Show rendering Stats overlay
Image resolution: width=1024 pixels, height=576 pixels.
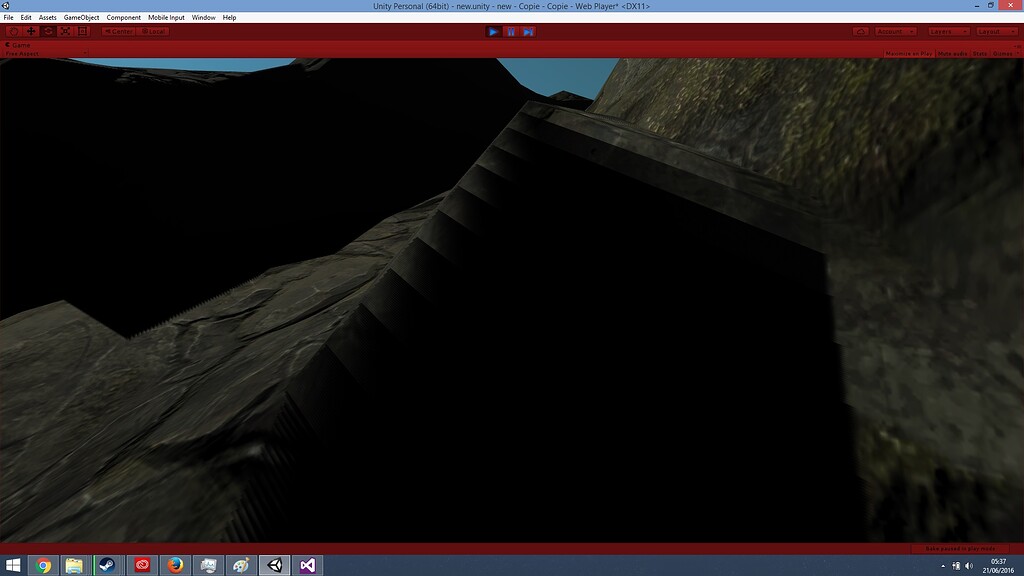pyautogui.click(x=979, y=53)
